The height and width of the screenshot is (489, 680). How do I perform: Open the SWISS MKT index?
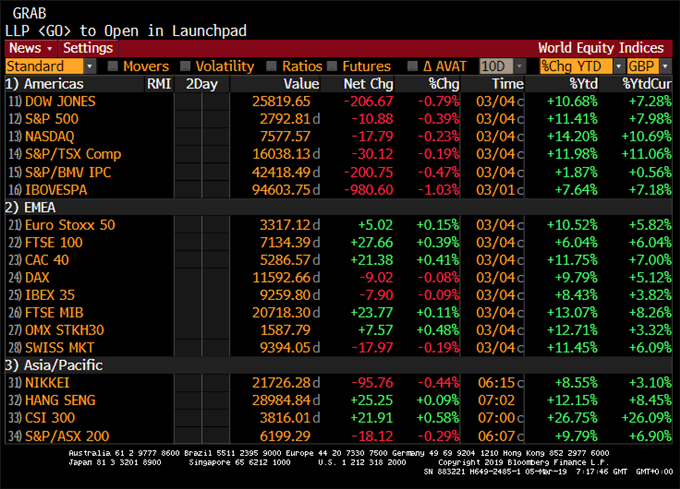(x=59, y=348)
